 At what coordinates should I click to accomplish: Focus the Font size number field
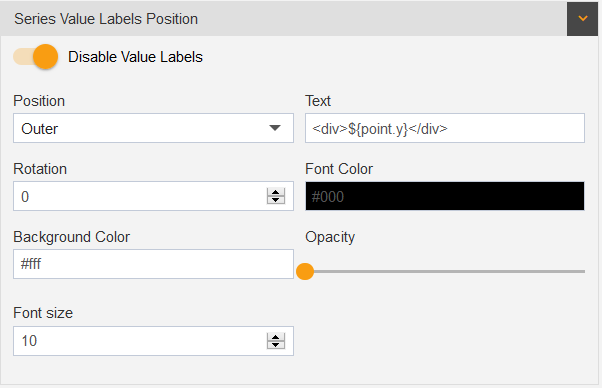[x=153, y=341]
